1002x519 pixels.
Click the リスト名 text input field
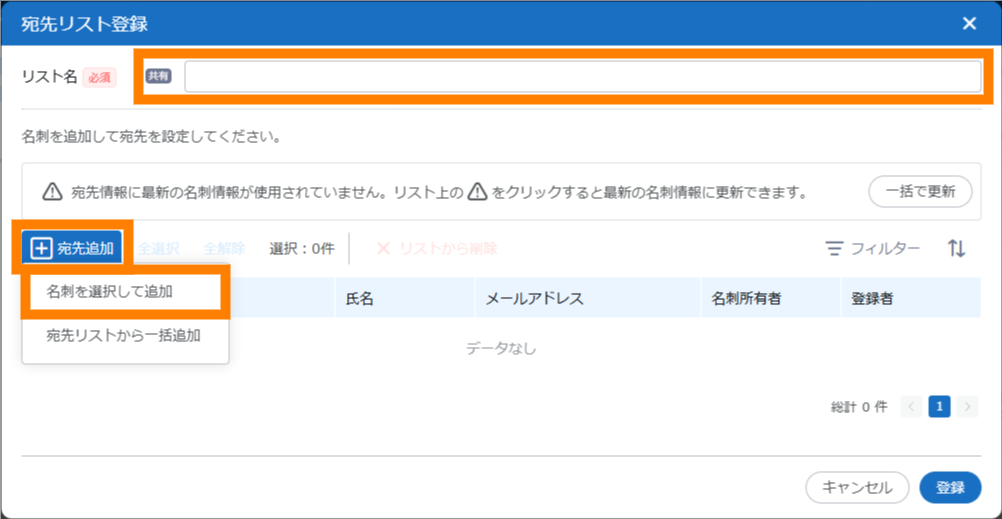pyautogui.click(x=582, y=77)
